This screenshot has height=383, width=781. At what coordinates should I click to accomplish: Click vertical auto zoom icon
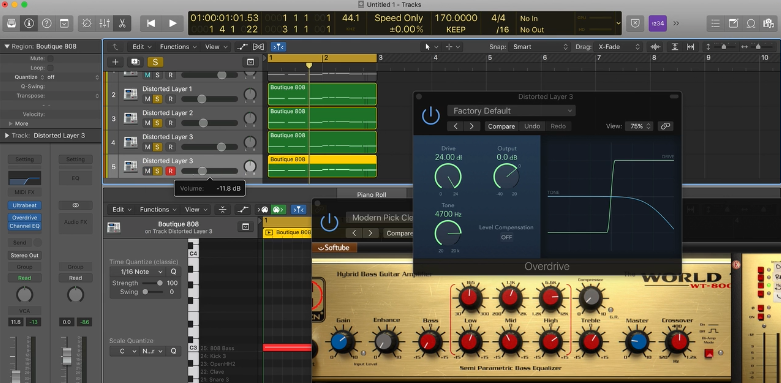tap(674, 47)
